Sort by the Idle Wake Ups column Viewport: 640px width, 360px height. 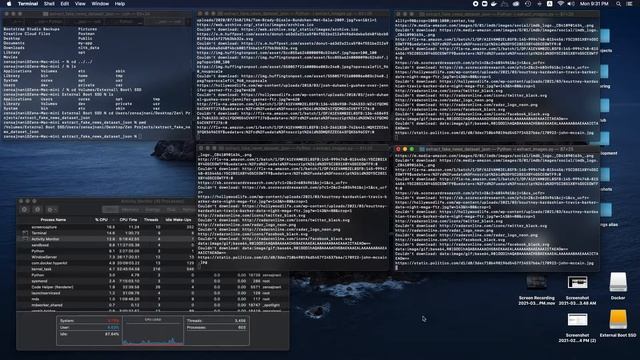point(178,220)
